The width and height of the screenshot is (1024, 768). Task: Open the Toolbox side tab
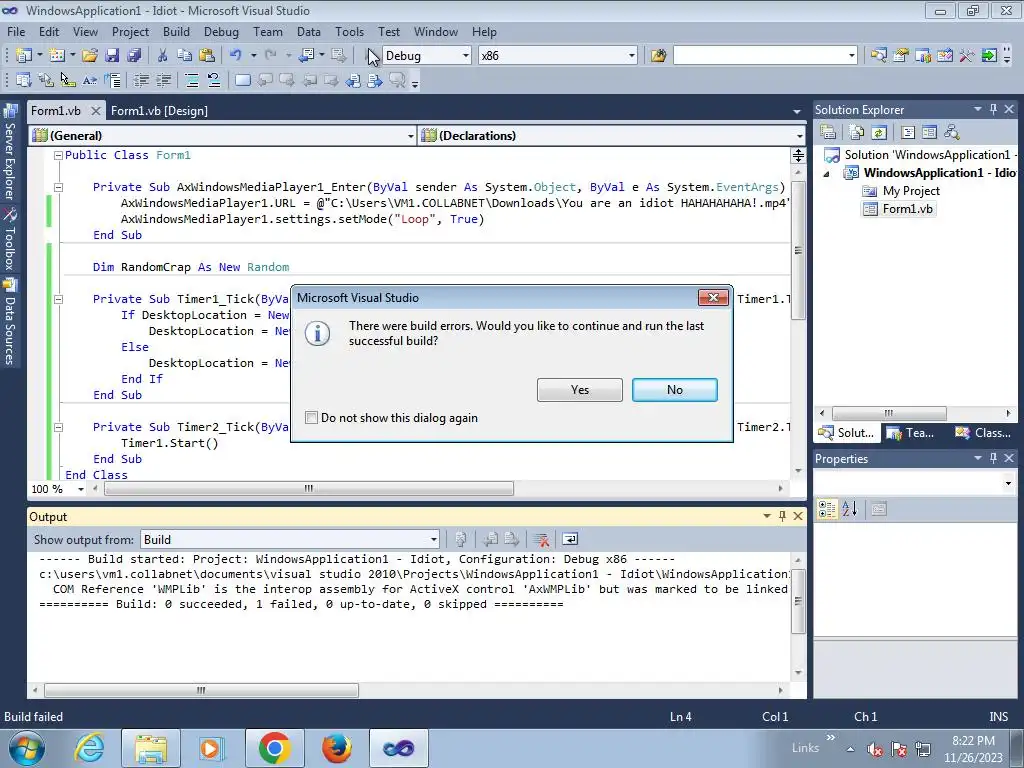[10, 240]
